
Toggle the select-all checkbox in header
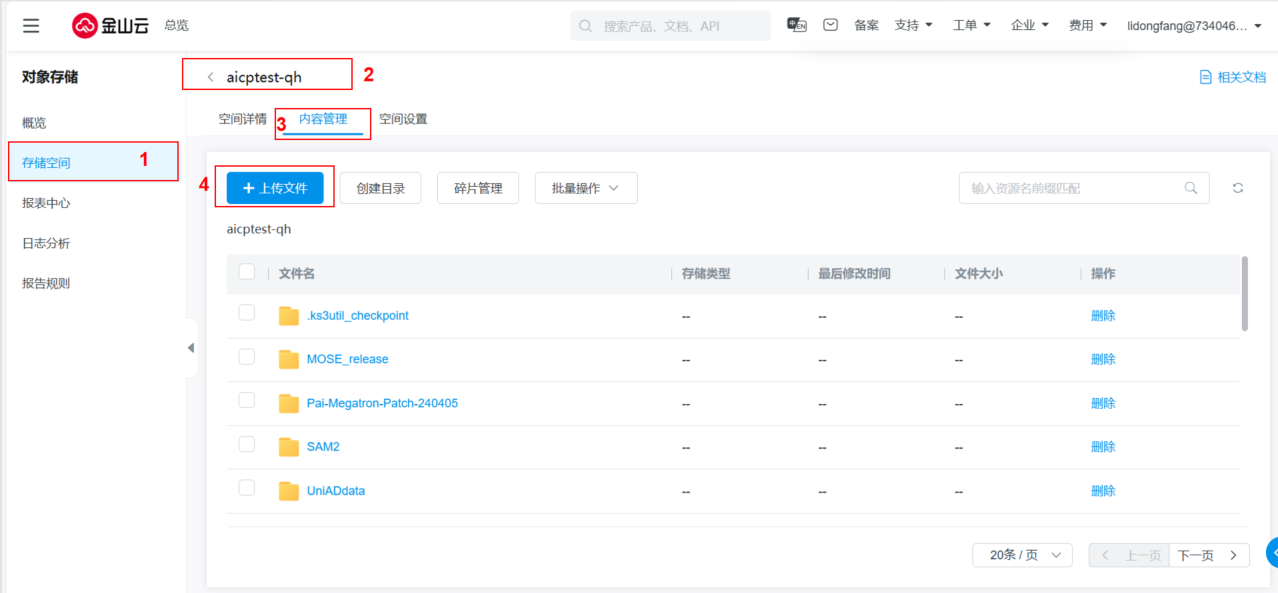click(x=247, y=272)
